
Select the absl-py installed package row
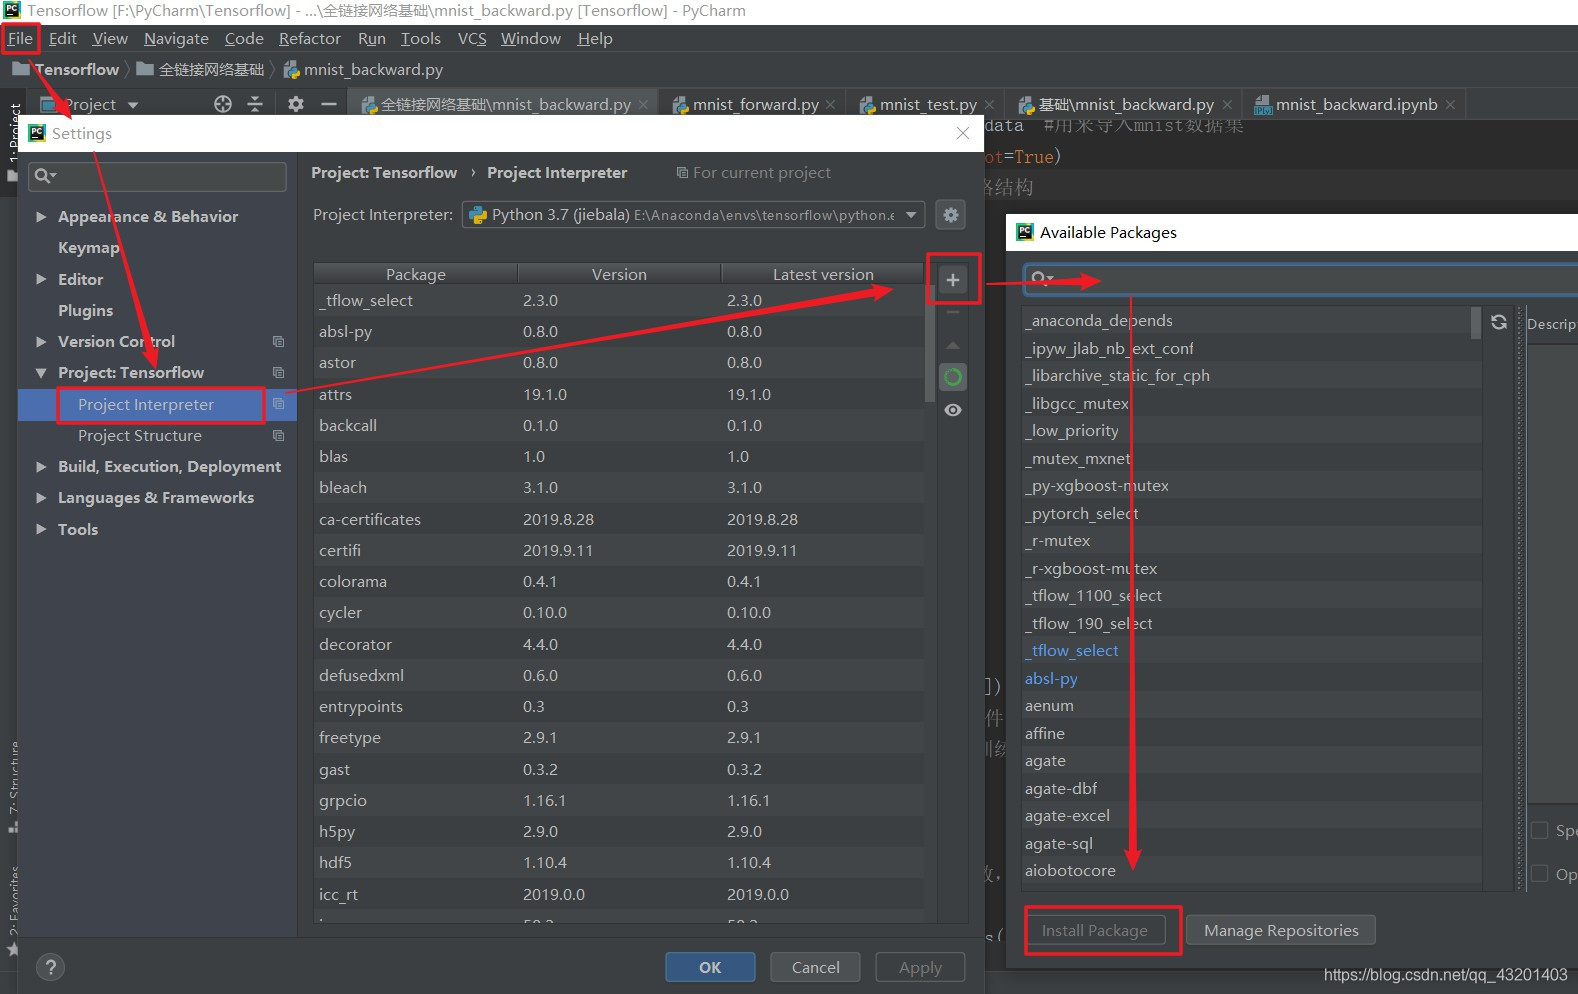pos(618,332)
